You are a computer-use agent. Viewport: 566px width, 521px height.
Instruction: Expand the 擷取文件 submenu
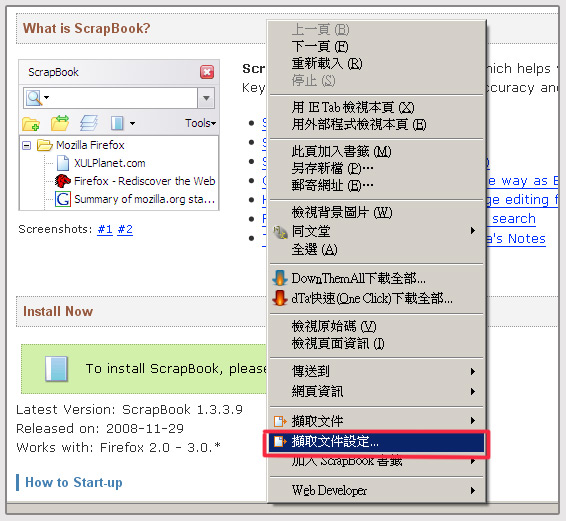tap(376, 421)
